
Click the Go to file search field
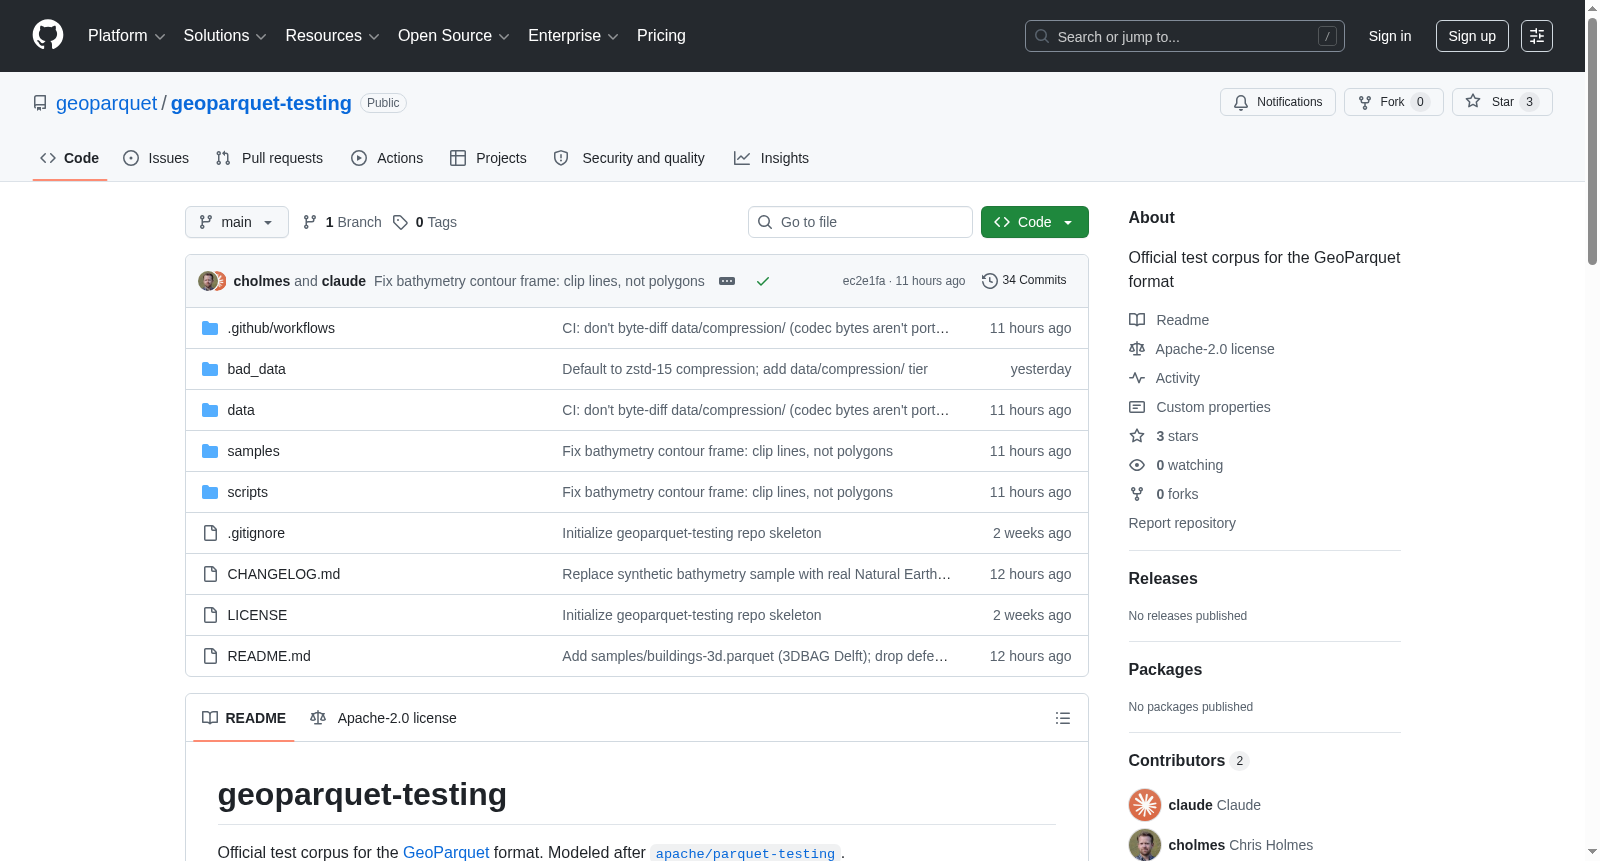pyautogui.click(x=860, y=222)
